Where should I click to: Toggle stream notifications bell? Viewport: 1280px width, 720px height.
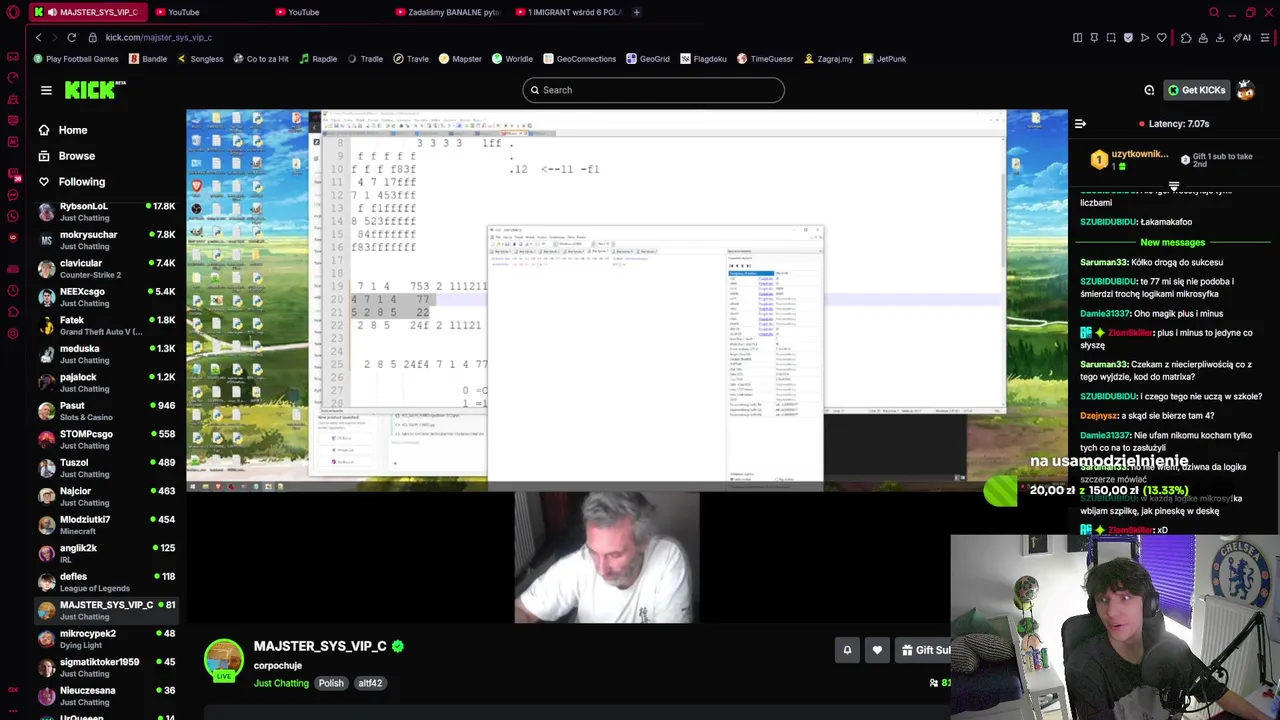(x=847, y=650)
